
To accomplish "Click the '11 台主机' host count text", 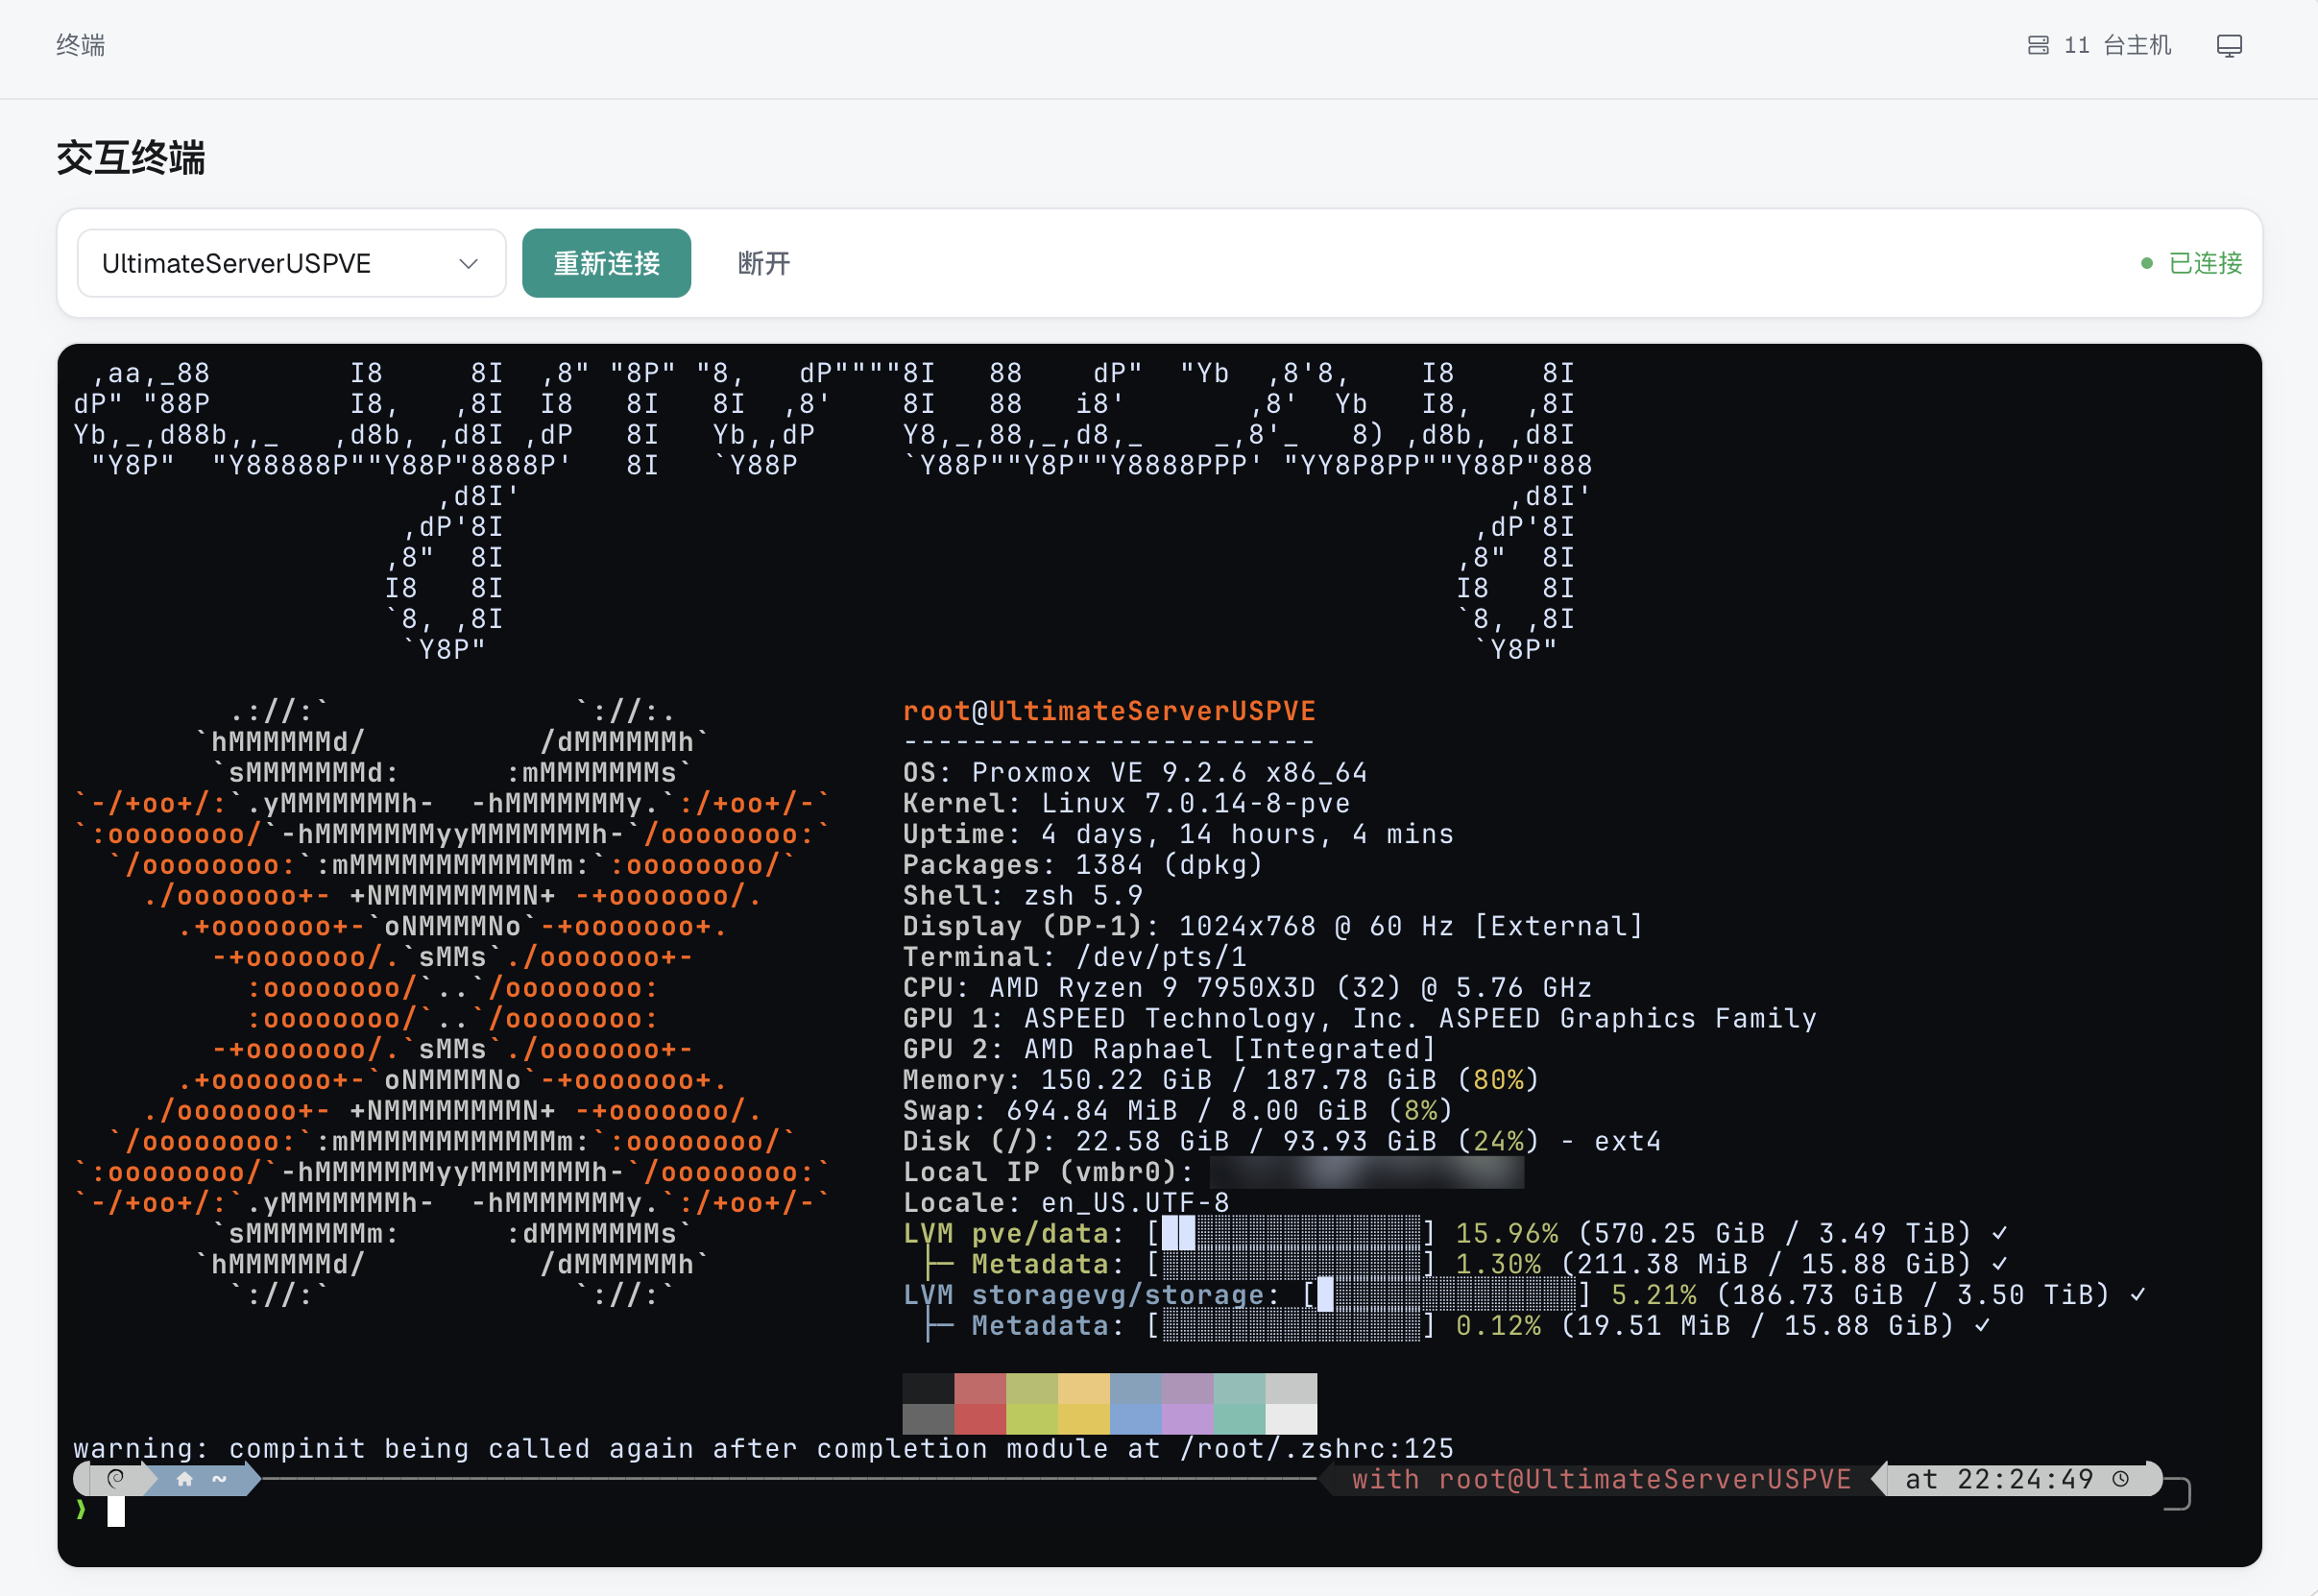I will [x=2117, y=45].
